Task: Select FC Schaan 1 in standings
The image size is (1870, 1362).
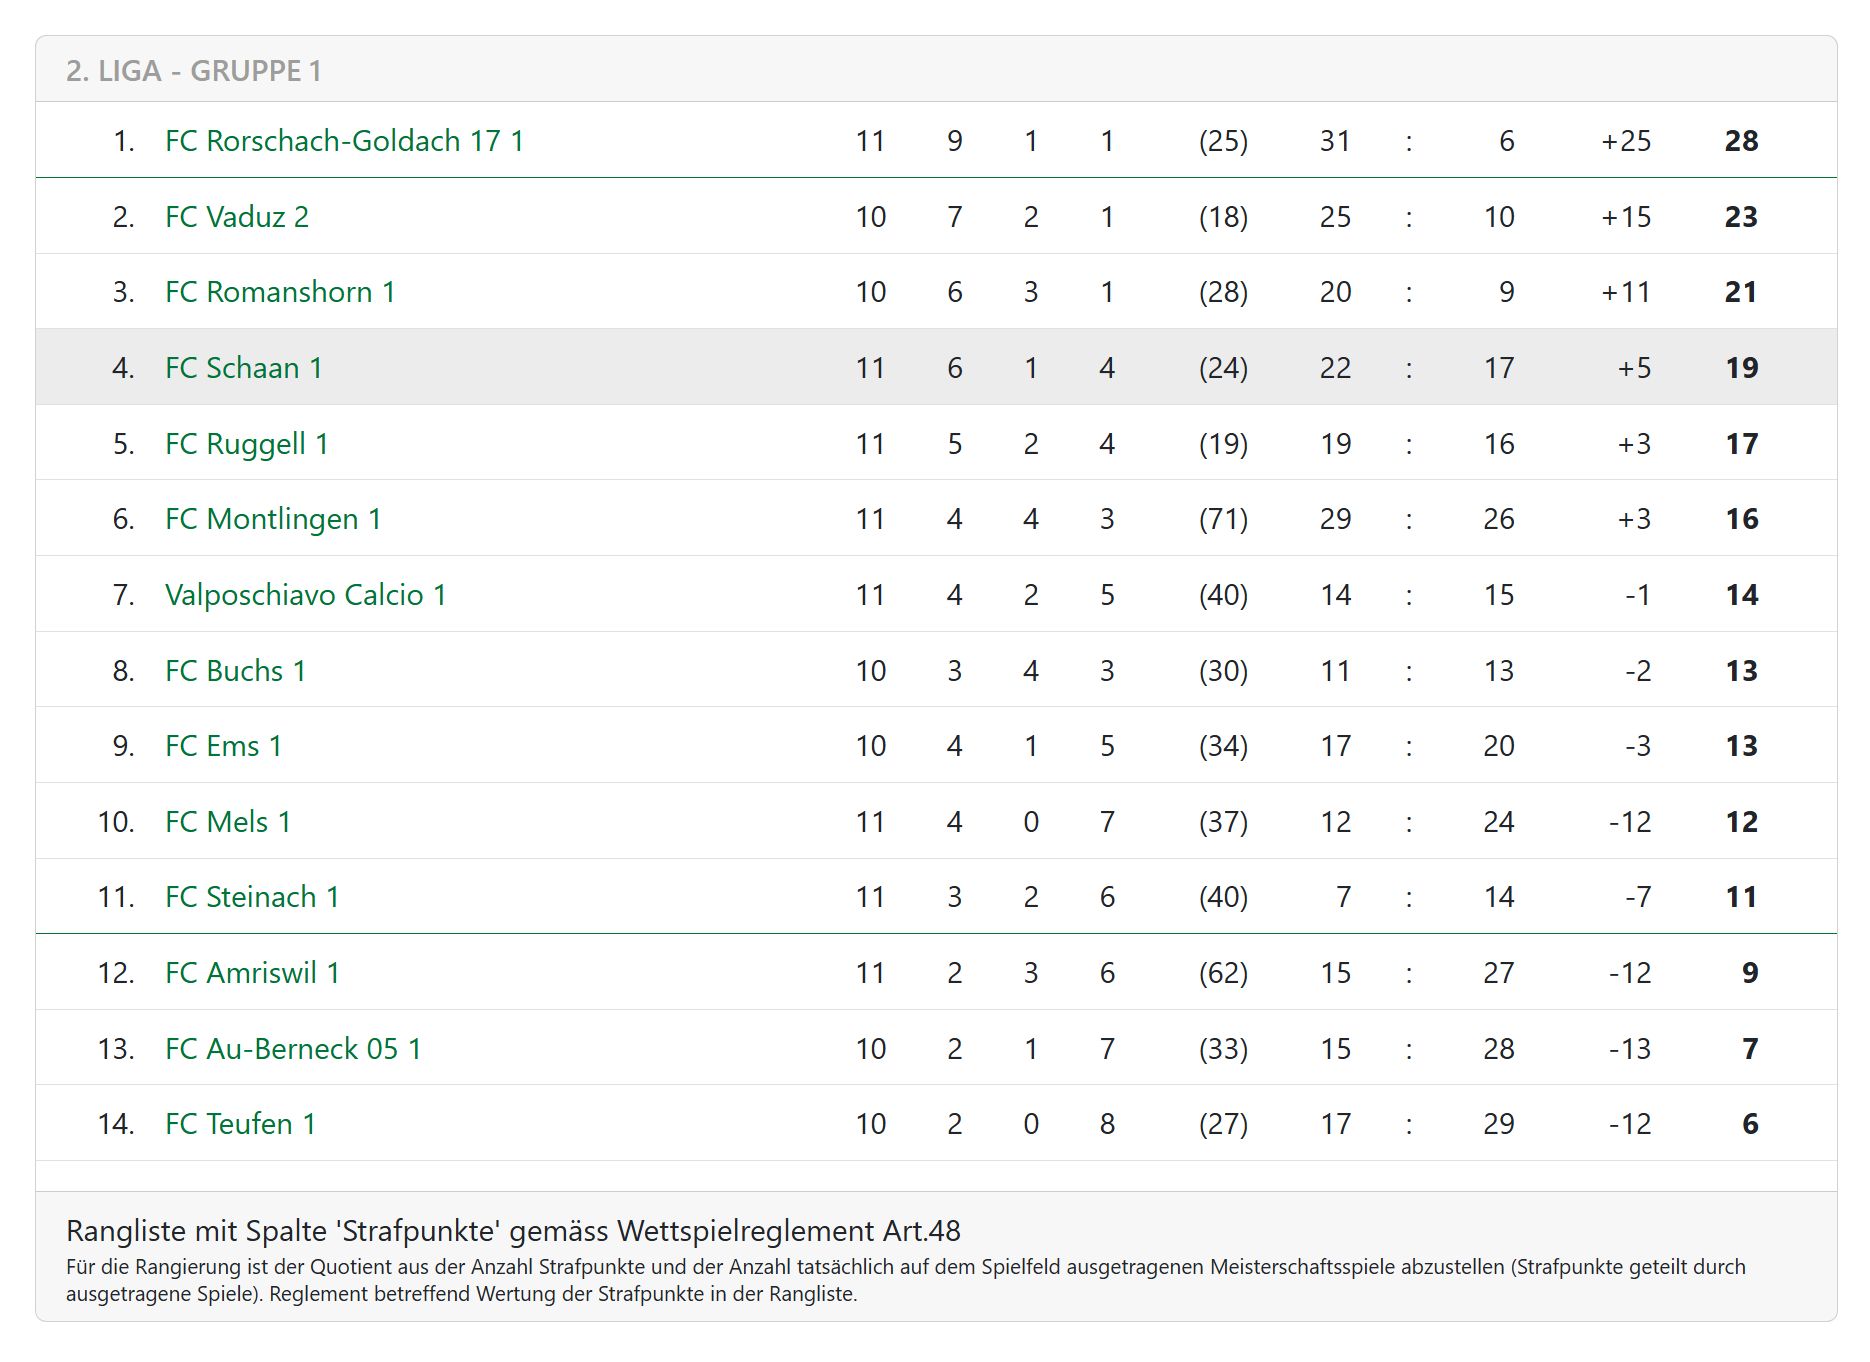Action: [x=244, y=368]
